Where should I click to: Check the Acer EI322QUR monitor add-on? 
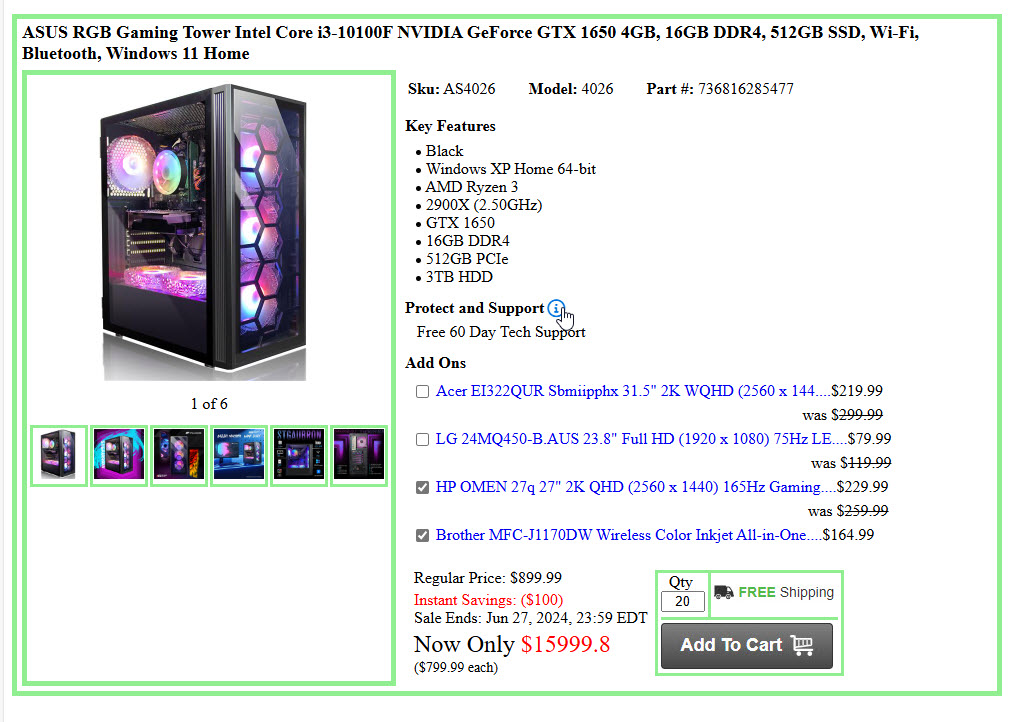point(423,391)
